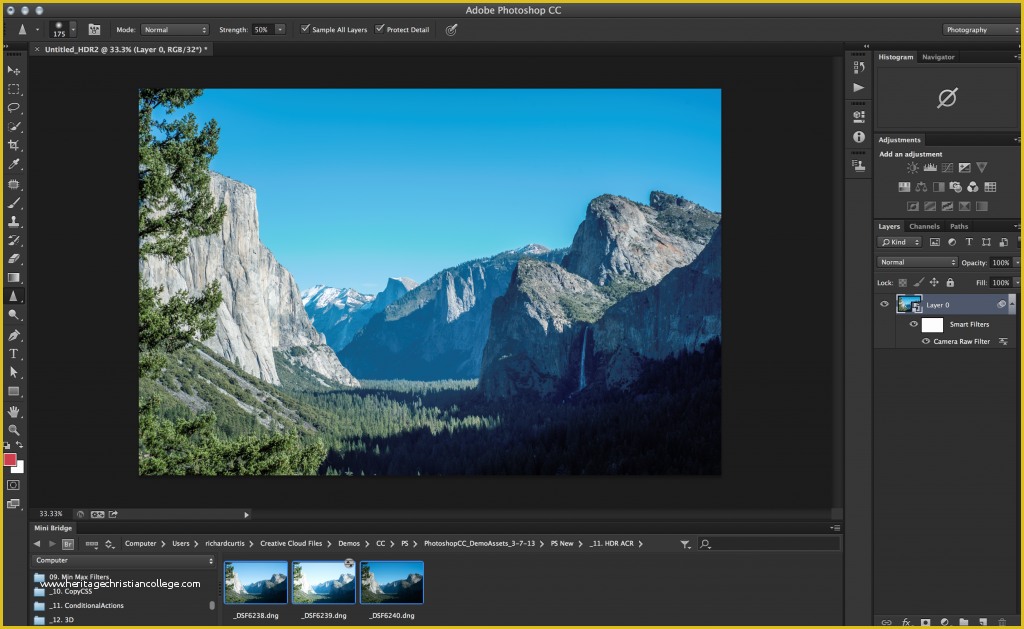Set the red foreground color swatch
1024x629 pixels.
pos(10,460)
